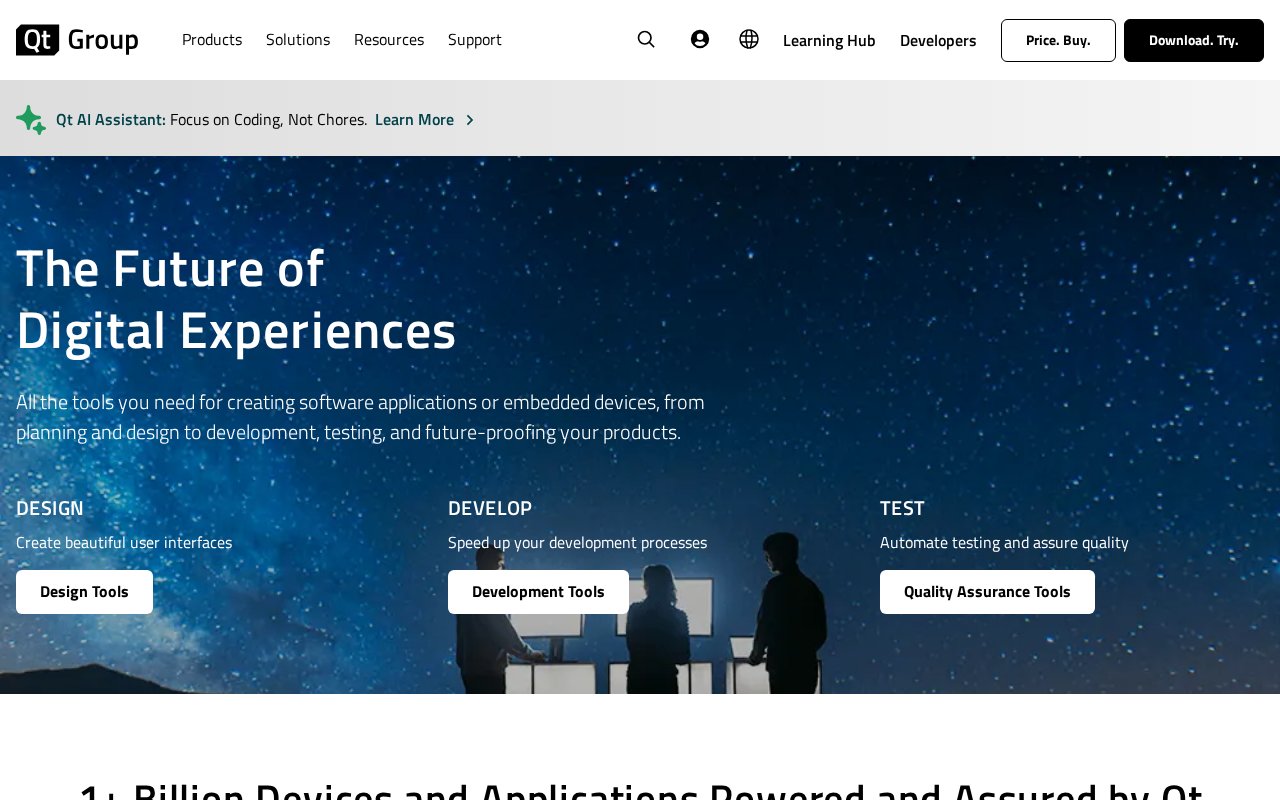The height and width of the screenshot is (800, 1280).
Task: Click the Download. Try. button
Action: tap(1194, 40)
